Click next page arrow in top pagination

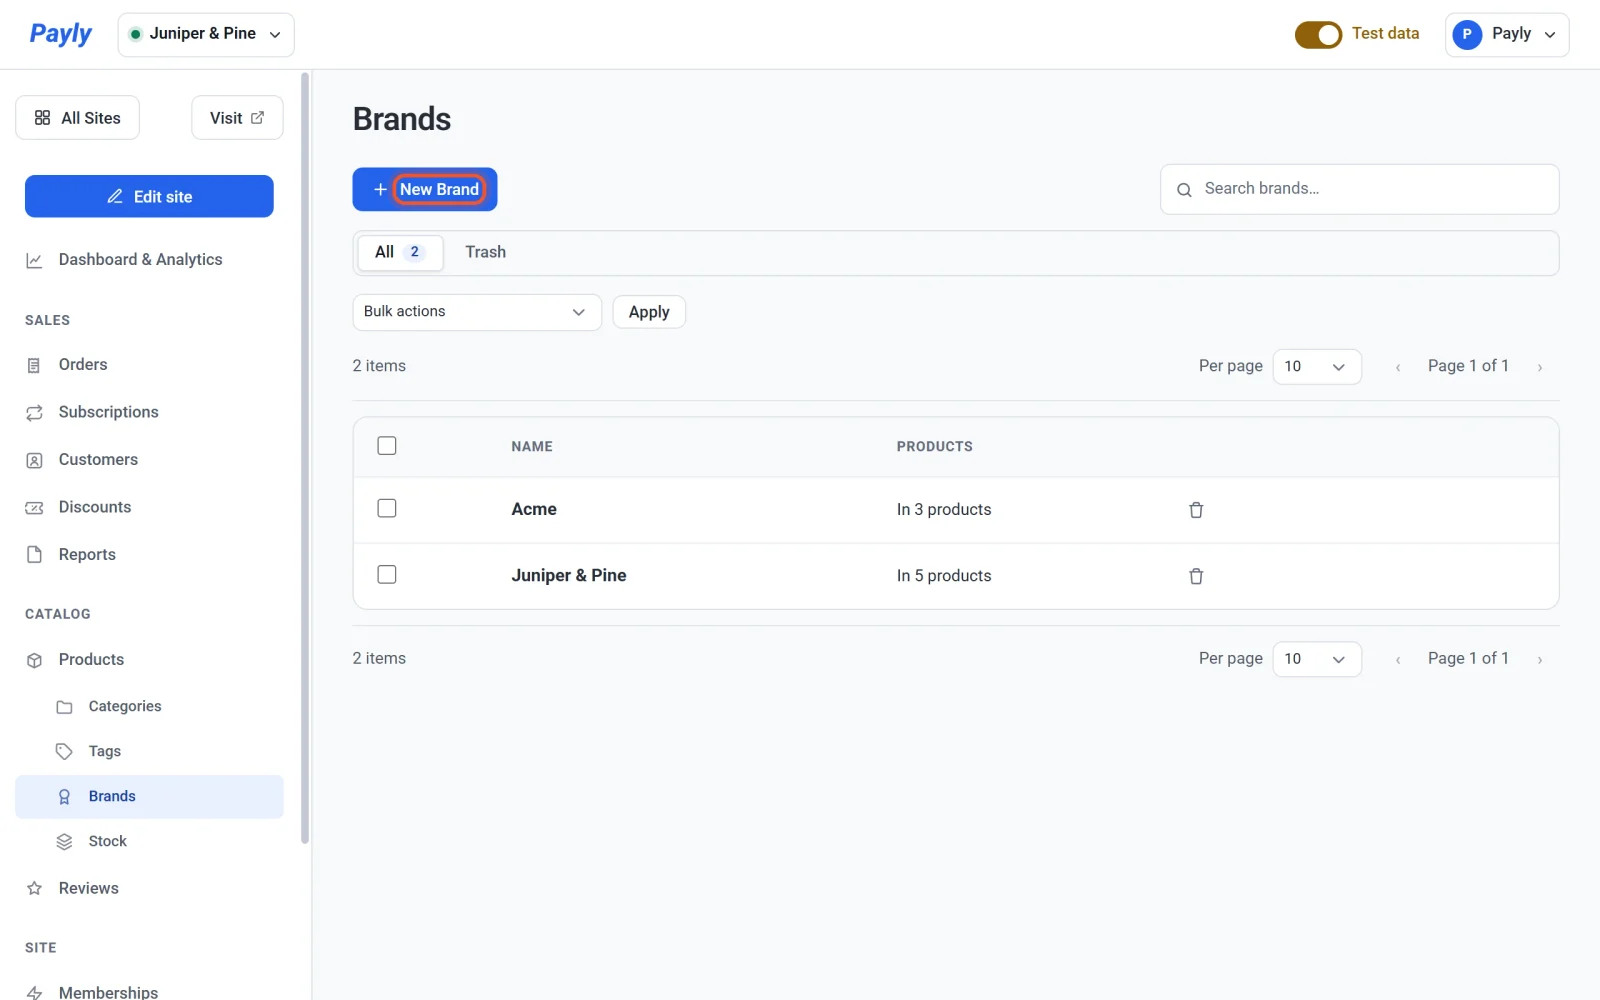pos(1540,368)
